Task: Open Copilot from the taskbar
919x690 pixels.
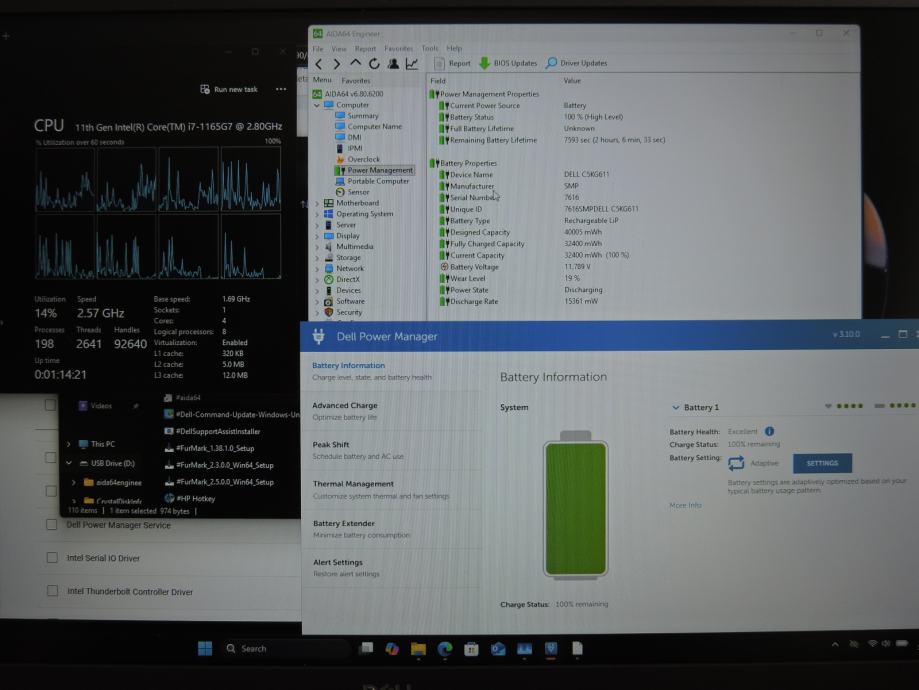Action: click(x=392, y=648)
